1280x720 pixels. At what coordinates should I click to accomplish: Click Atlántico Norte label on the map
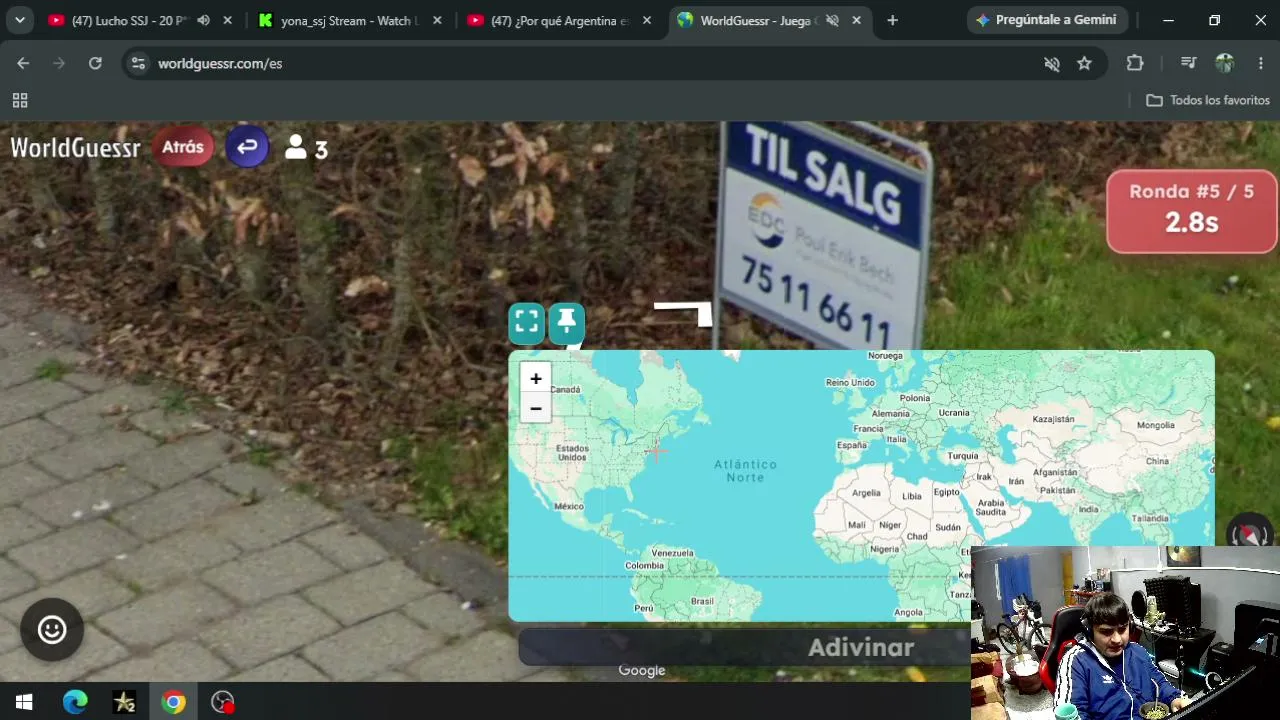point(745,470)
